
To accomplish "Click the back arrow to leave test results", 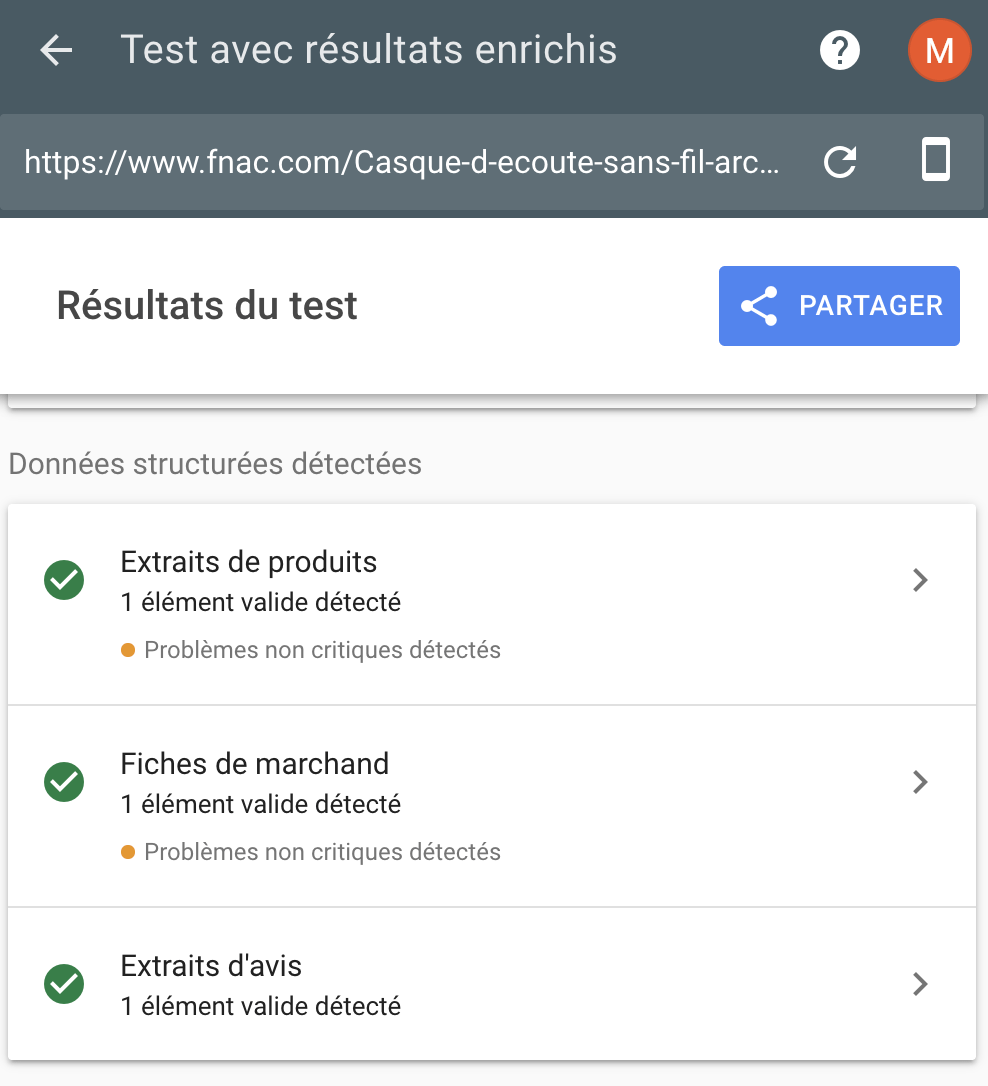I will tap(55, 50).
